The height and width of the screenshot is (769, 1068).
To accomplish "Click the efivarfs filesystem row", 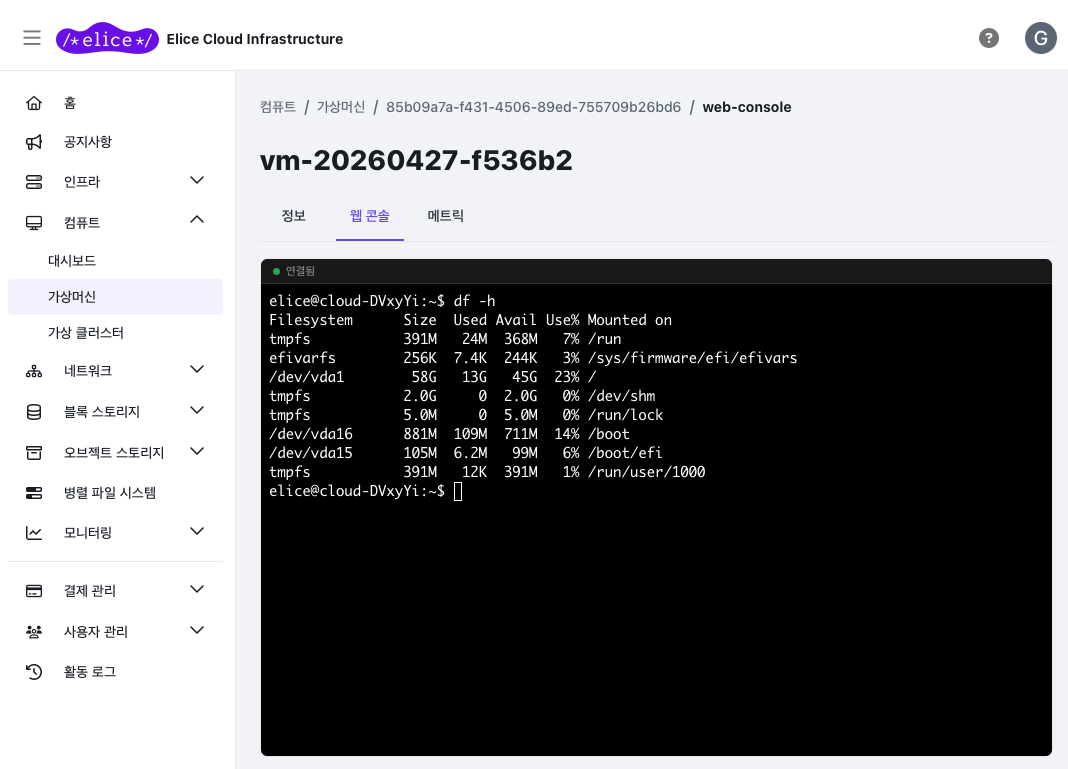I will coord(533,358).
